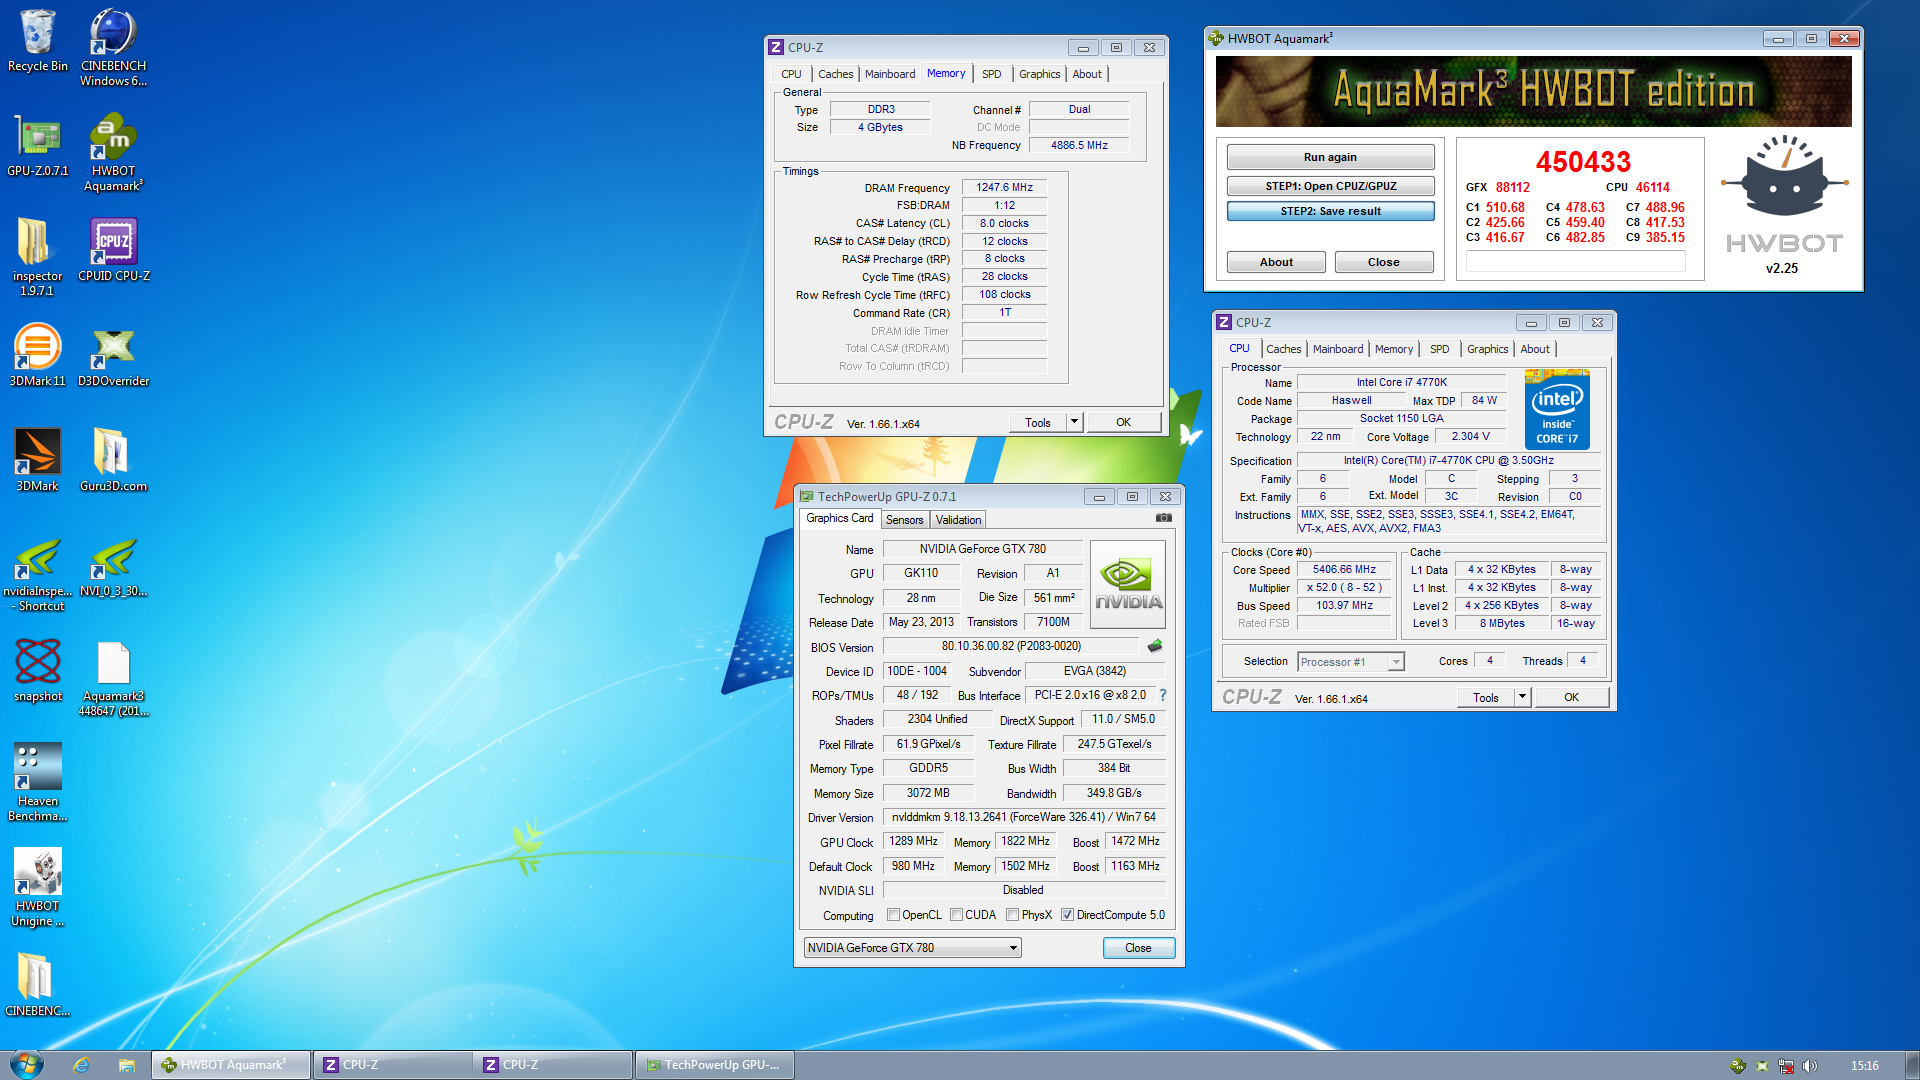Open the Guru3D.com folder icon
This screenshot has width=1920, height=1080.
coord(113,460)
